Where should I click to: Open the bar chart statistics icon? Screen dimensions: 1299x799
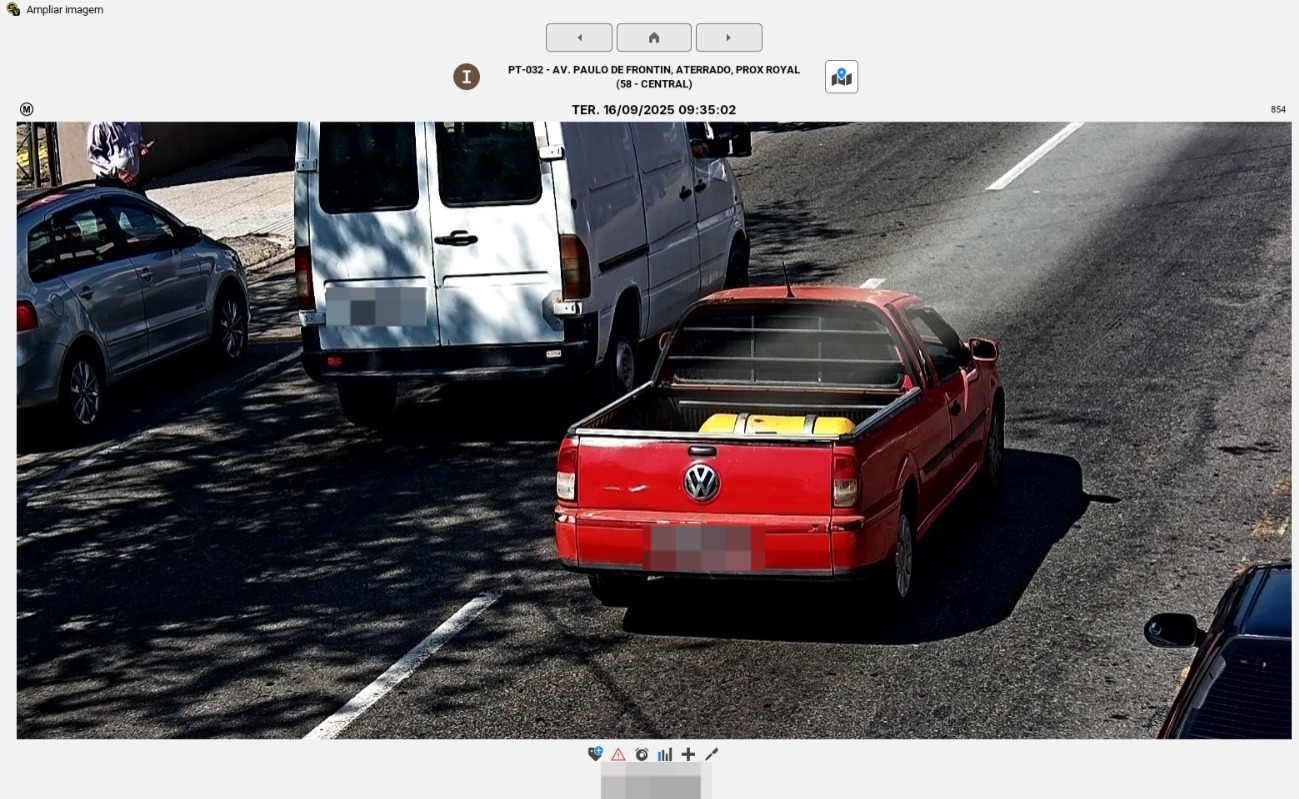[665, 754]
